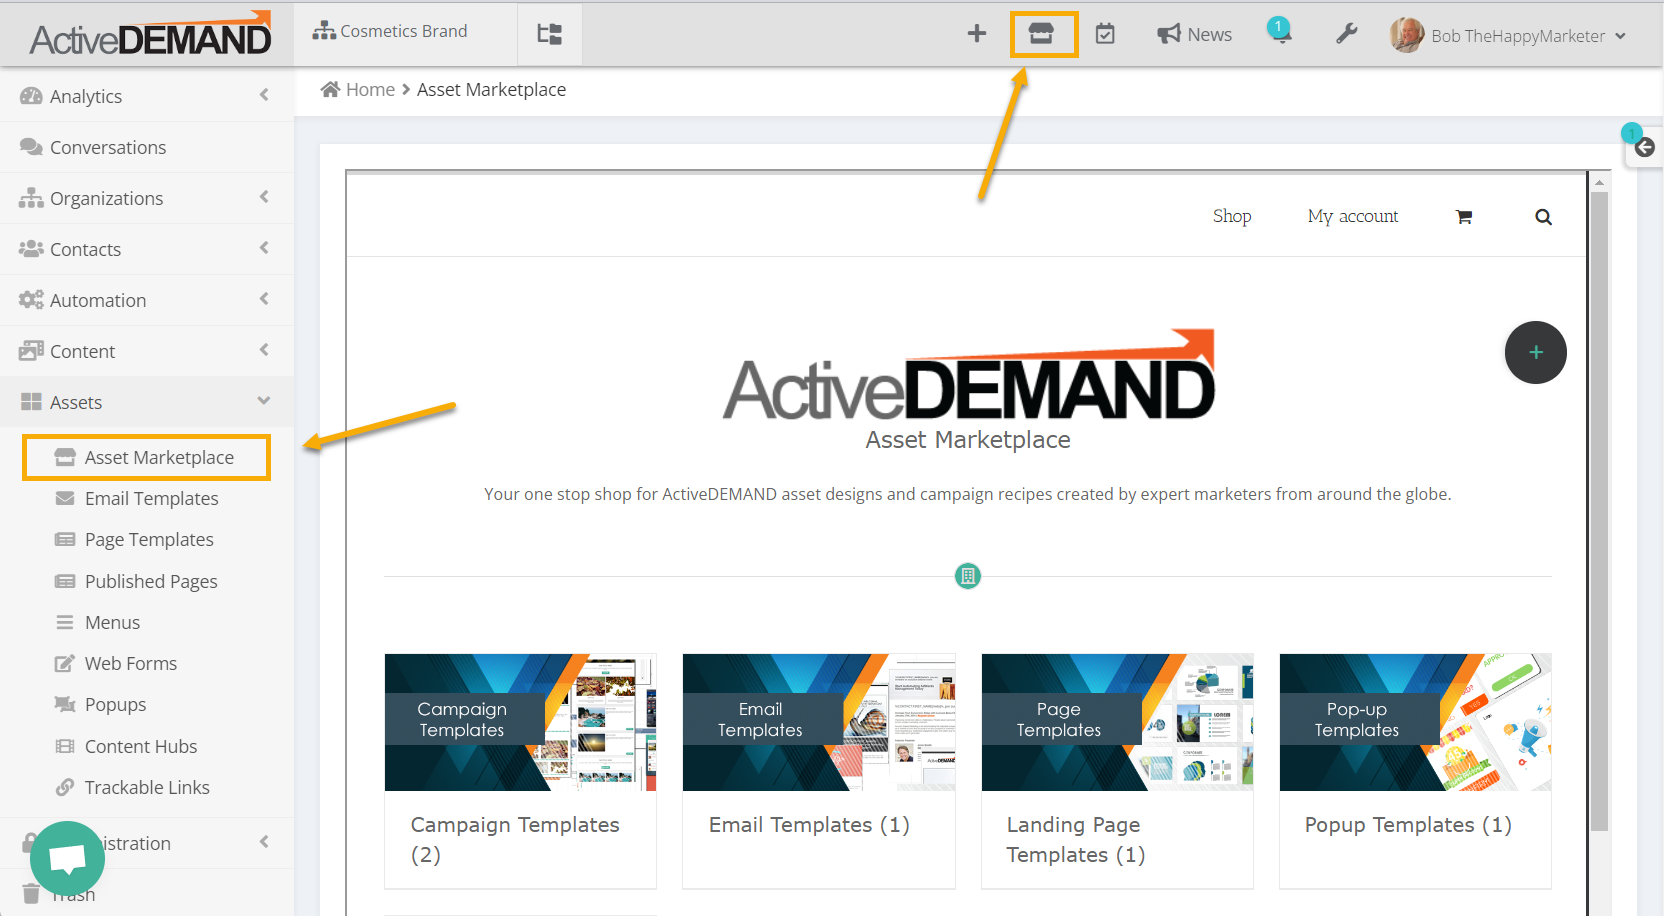This screenshot has width=1664, height=916.
Task: Click the Page Templates thumbnail image
Action: [x=1117, y=722]
